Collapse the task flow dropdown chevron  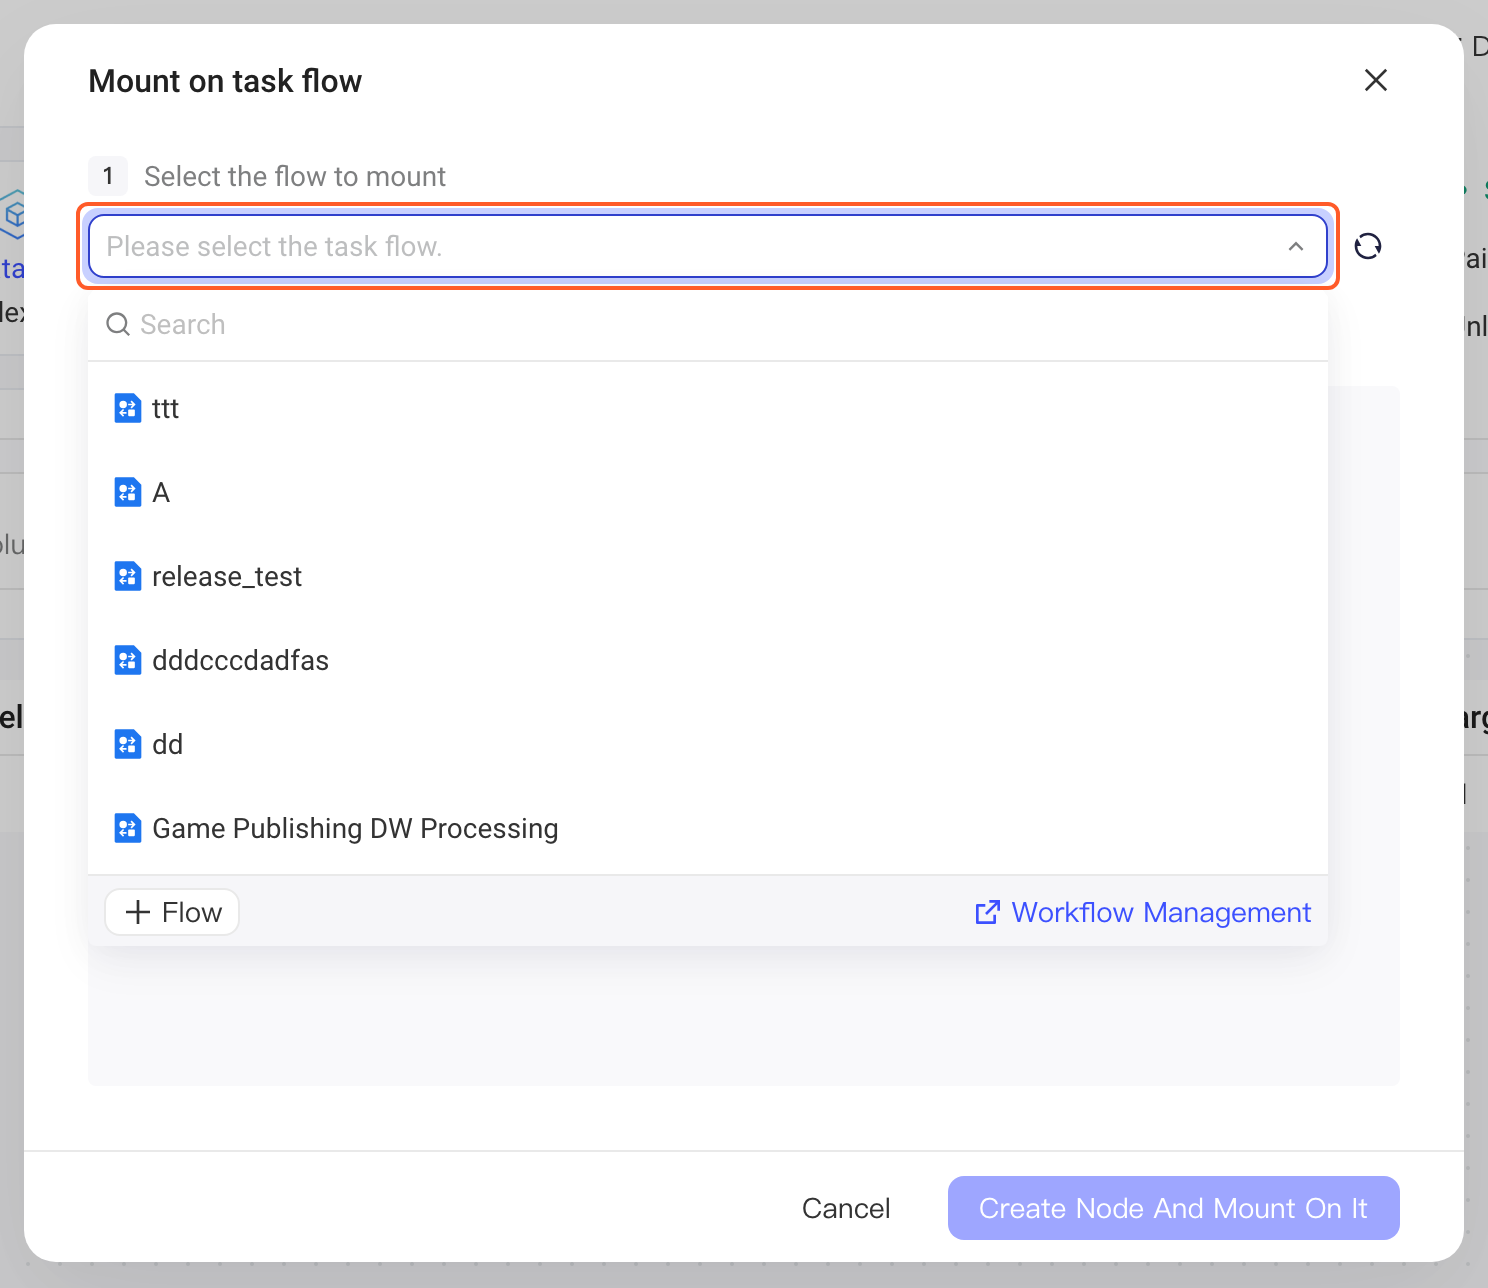coord(1296,246)
